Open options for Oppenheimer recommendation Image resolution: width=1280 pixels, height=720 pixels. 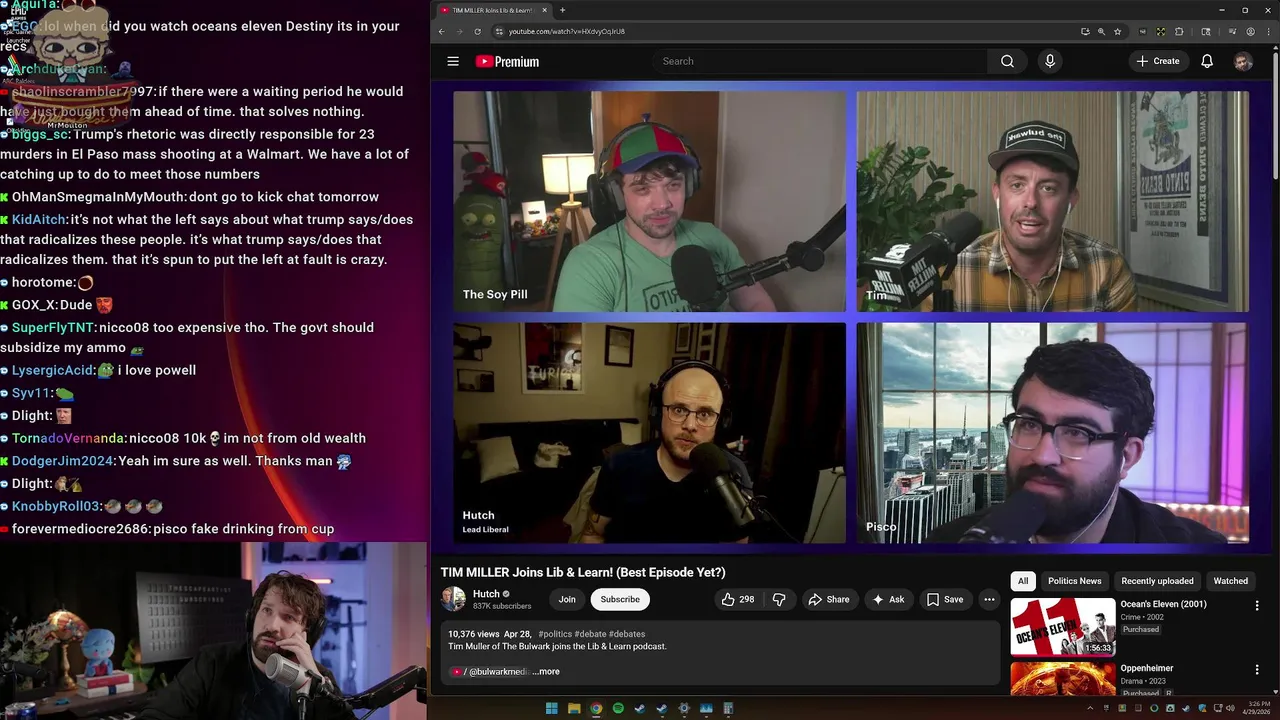pyautogui.click(x=1257, y=669)
